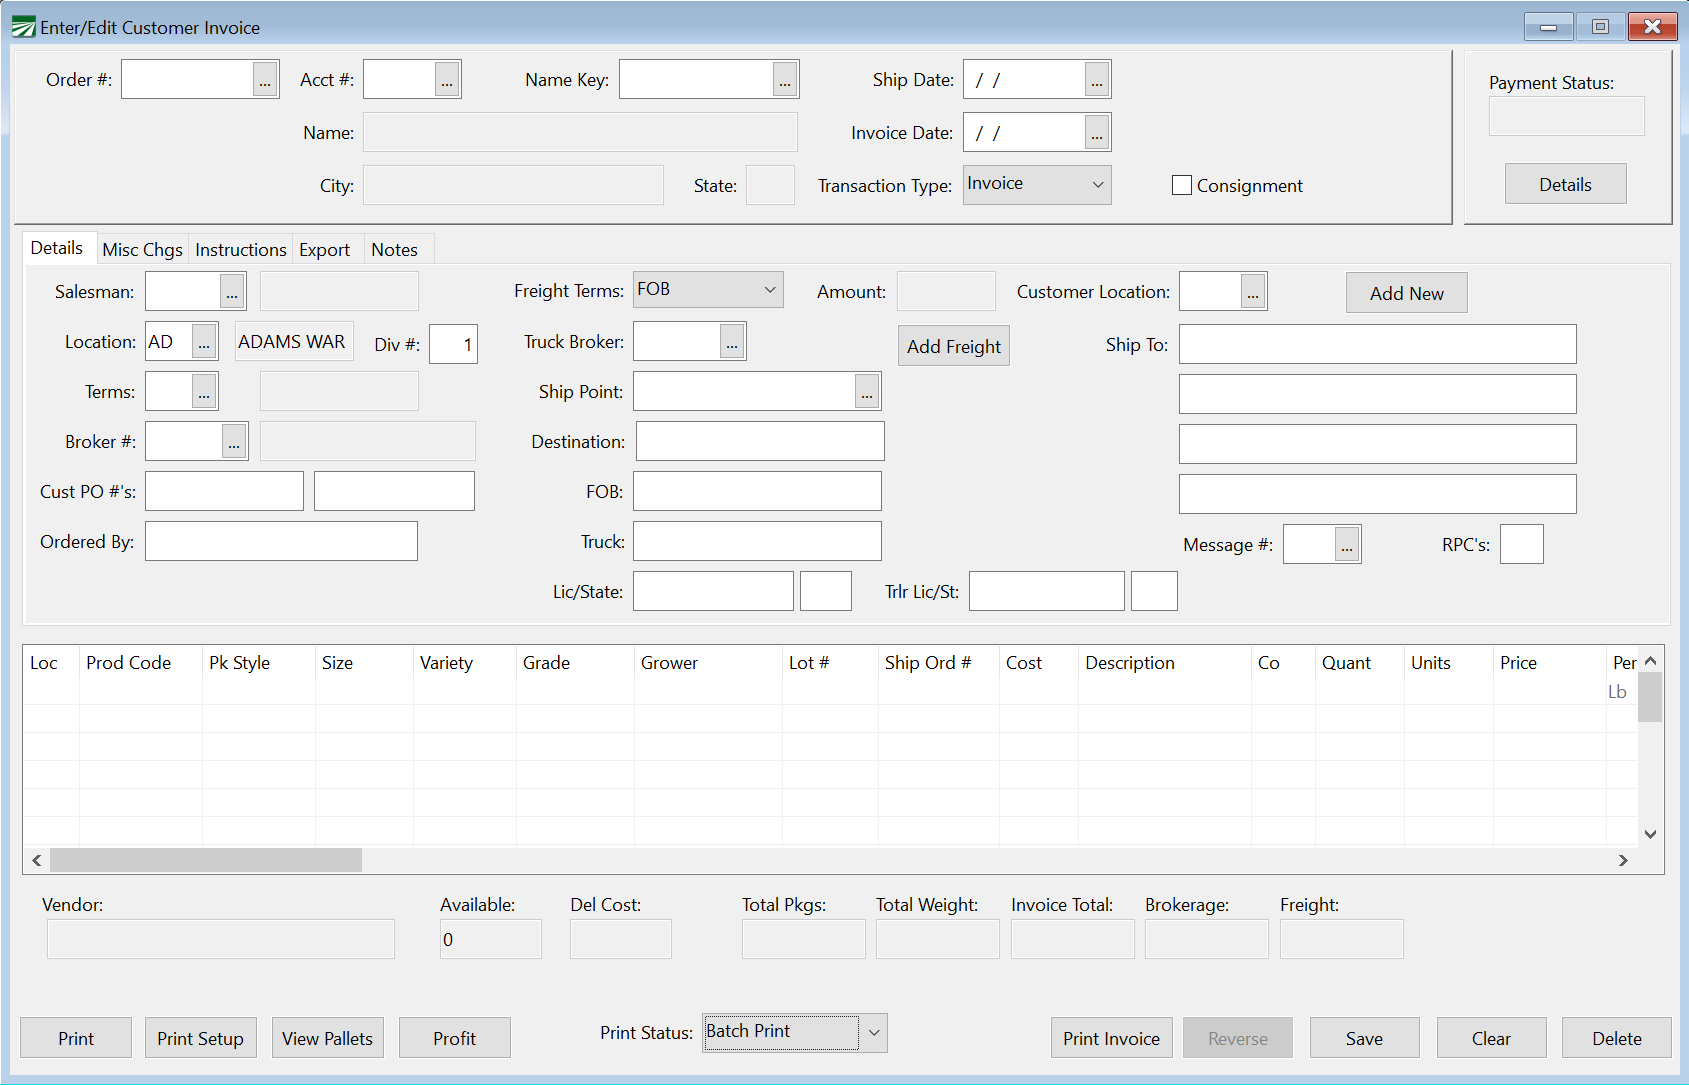The image size is (1689, 1085).
Task: Click the Acct # lookup ellipsis button
Action: pyautogui.click(x=447, y=80)
